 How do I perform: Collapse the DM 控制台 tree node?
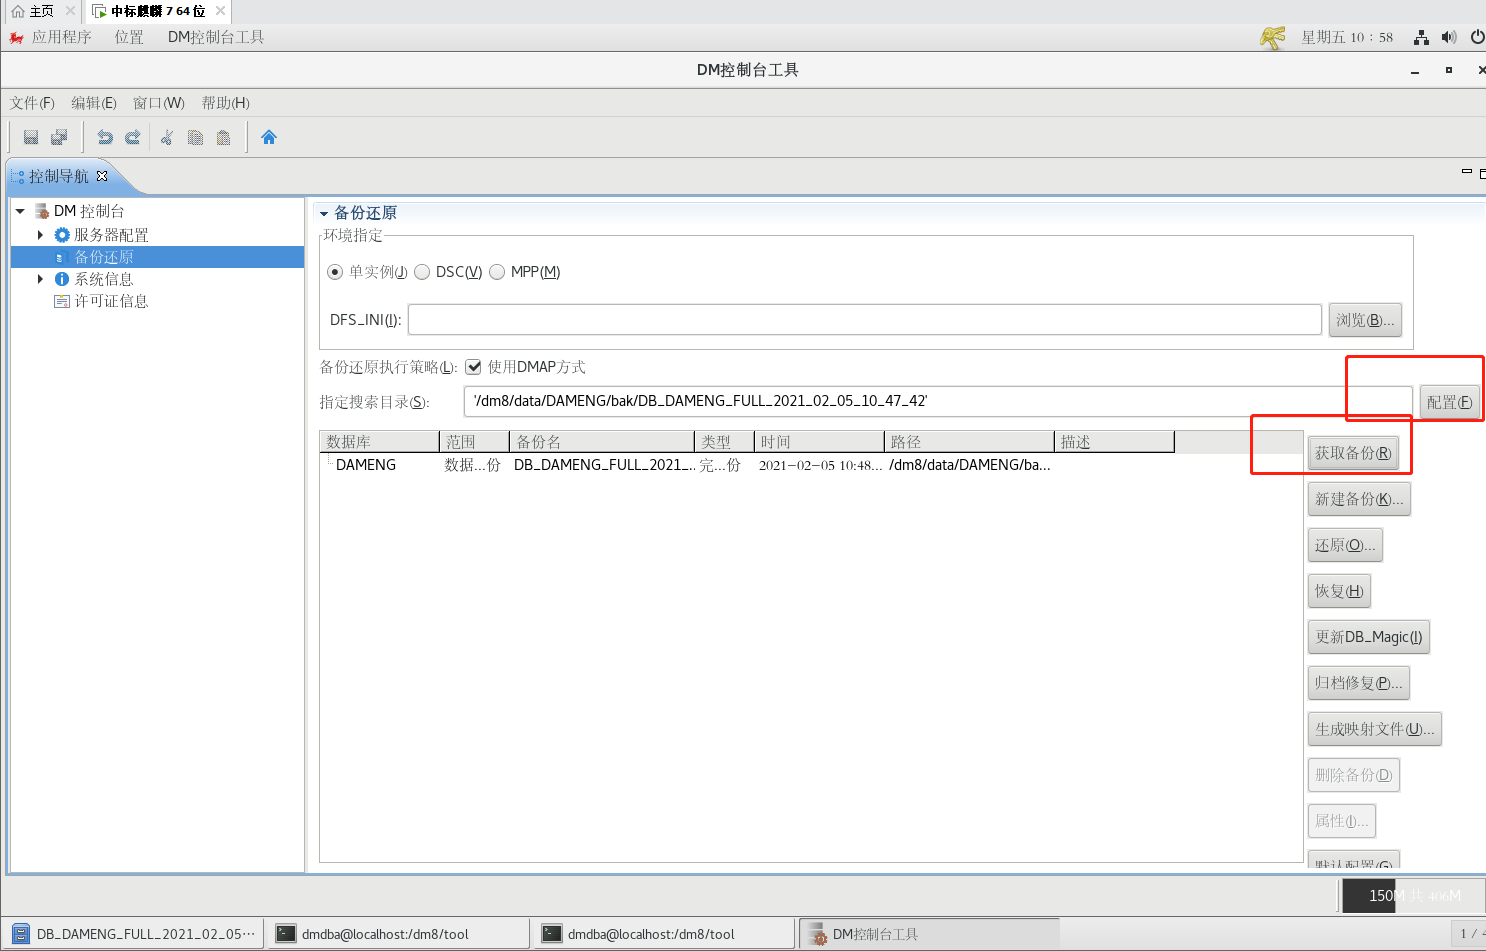point(20,211)
